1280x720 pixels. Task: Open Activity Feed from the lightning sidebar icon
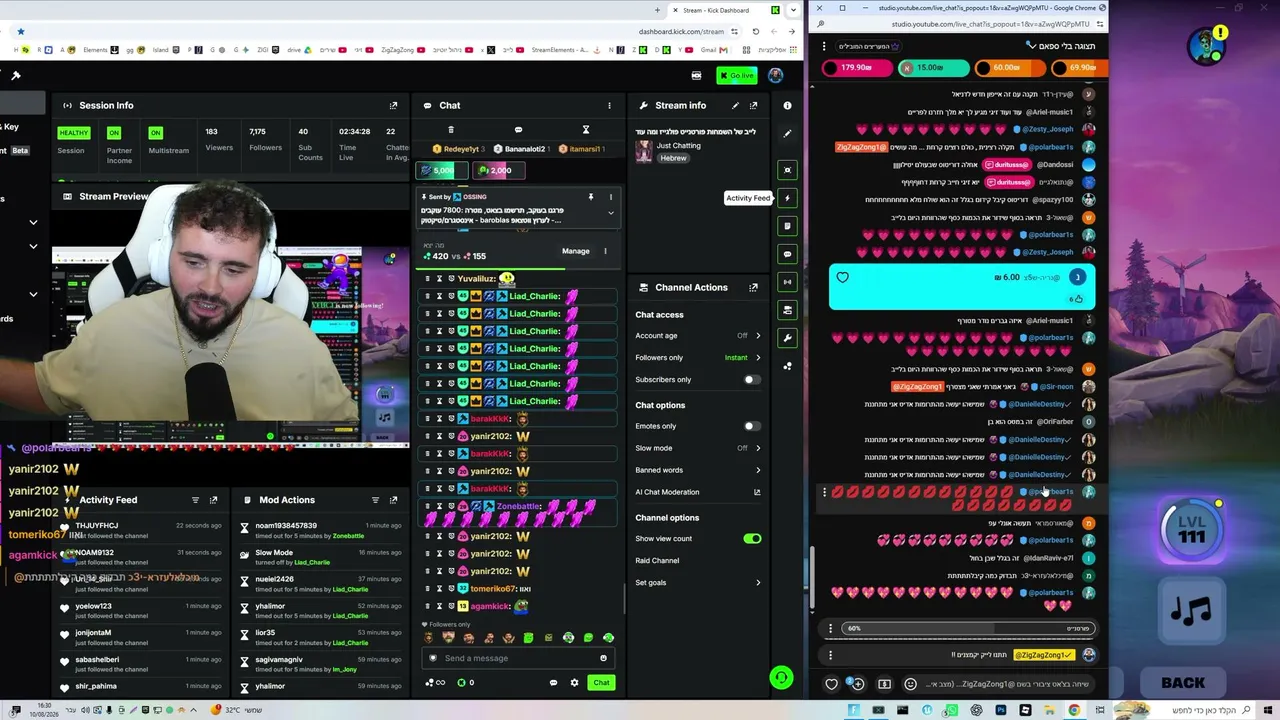point(788,198)
